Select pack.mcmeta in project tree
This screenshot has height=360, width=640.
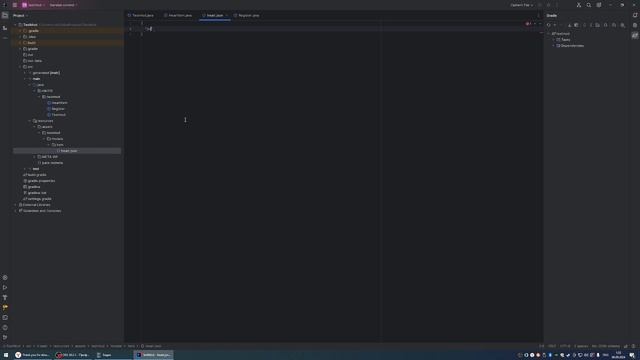point(50,163)
